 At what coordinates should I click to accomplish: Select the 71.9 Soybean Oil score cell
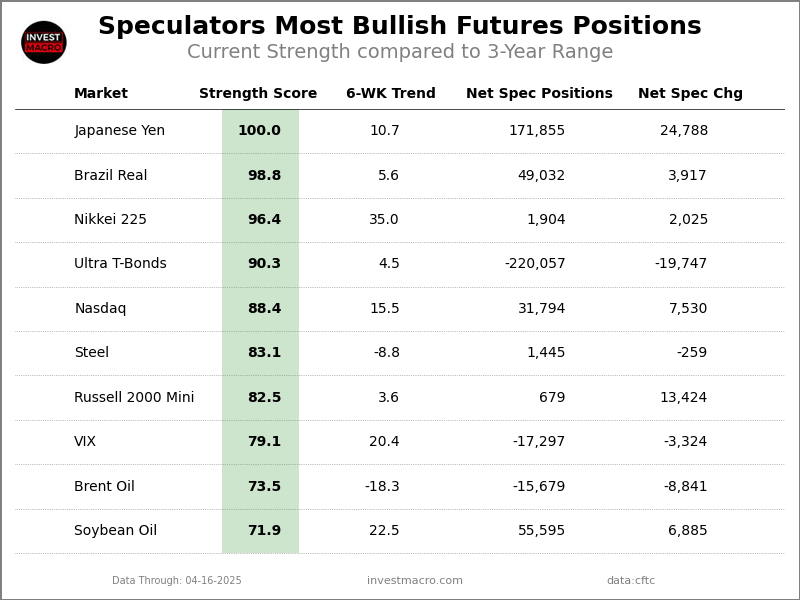(264, 531)
